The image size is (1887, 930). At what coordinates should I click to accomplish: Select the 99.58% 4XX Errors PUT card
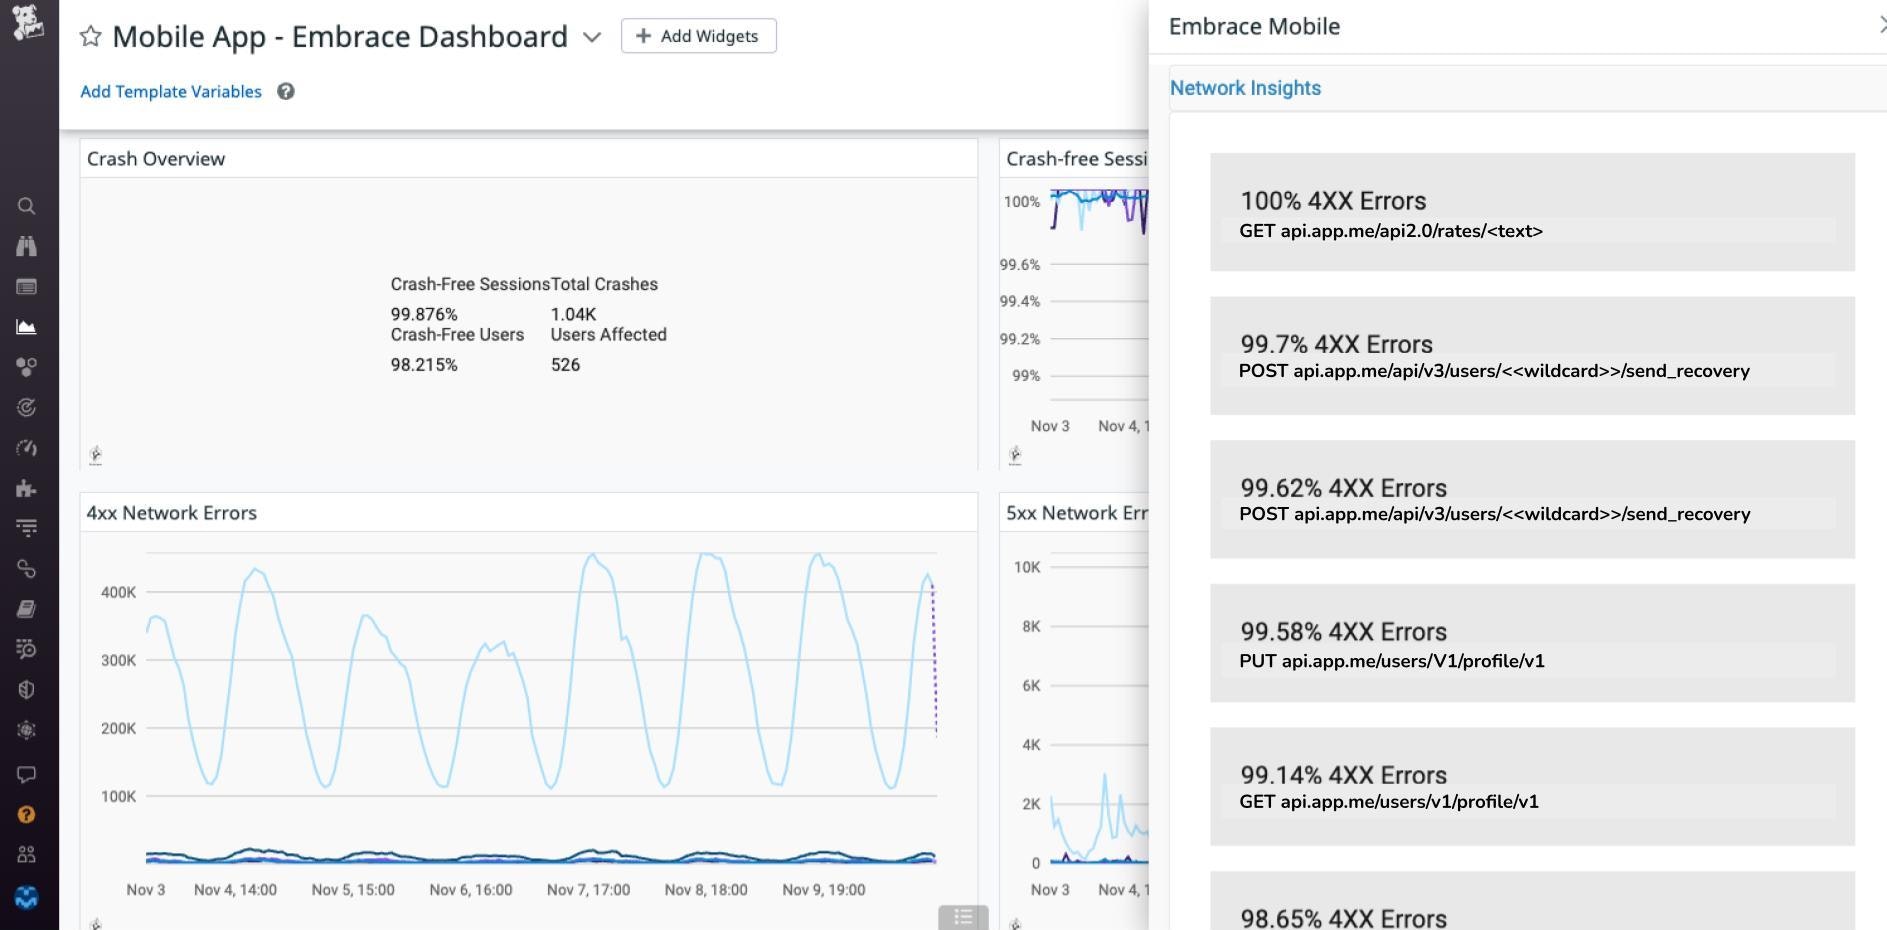tap(1531, 643)
